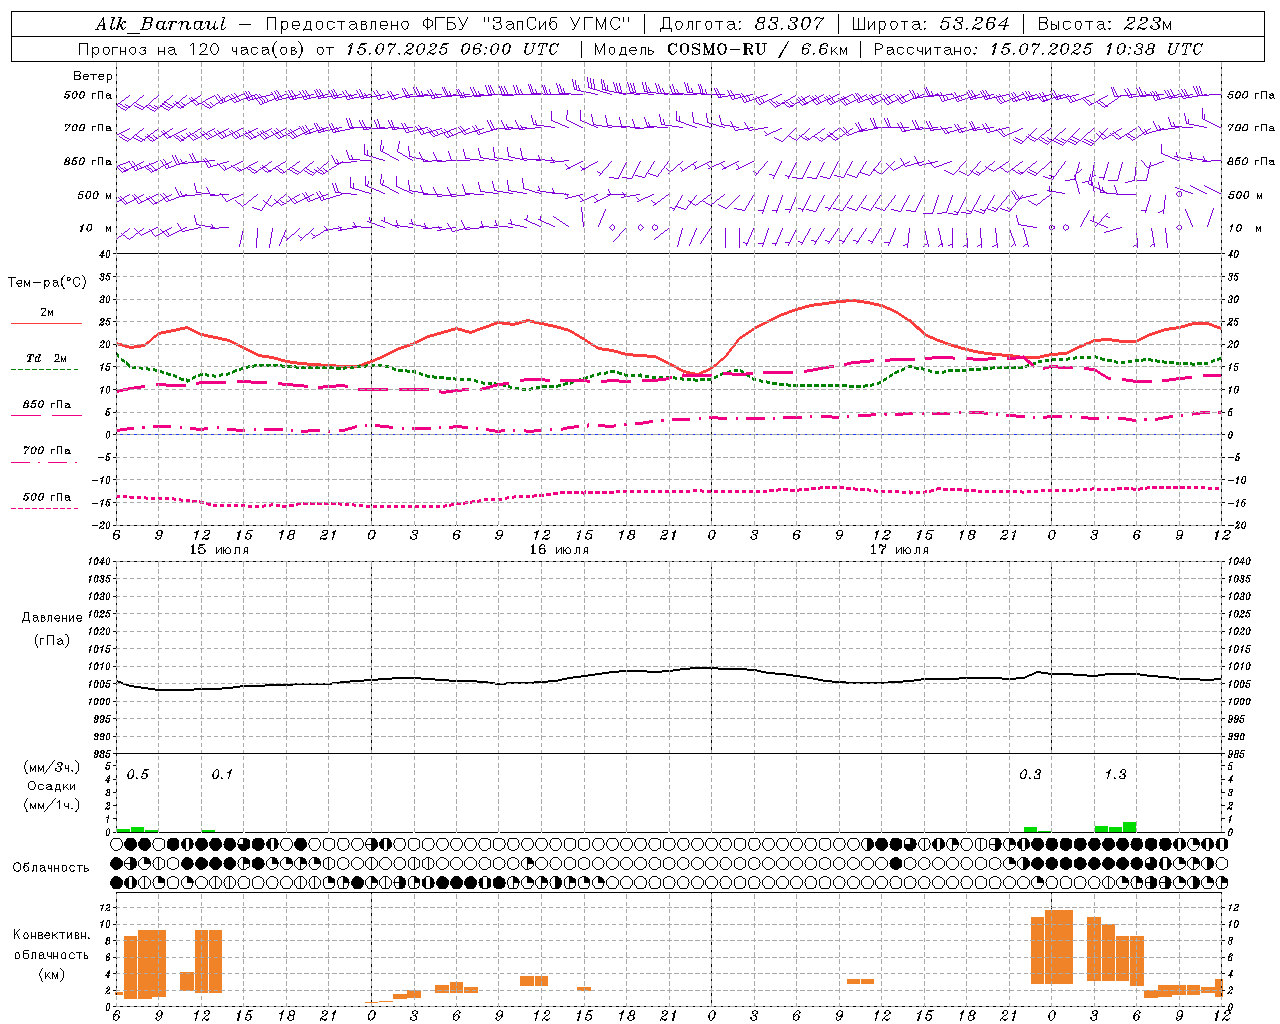Click the right-side "700 гПа" wind level label
This screenshot has width=1280, height=1024.
pyautogui.click(x=1251, y=128)
